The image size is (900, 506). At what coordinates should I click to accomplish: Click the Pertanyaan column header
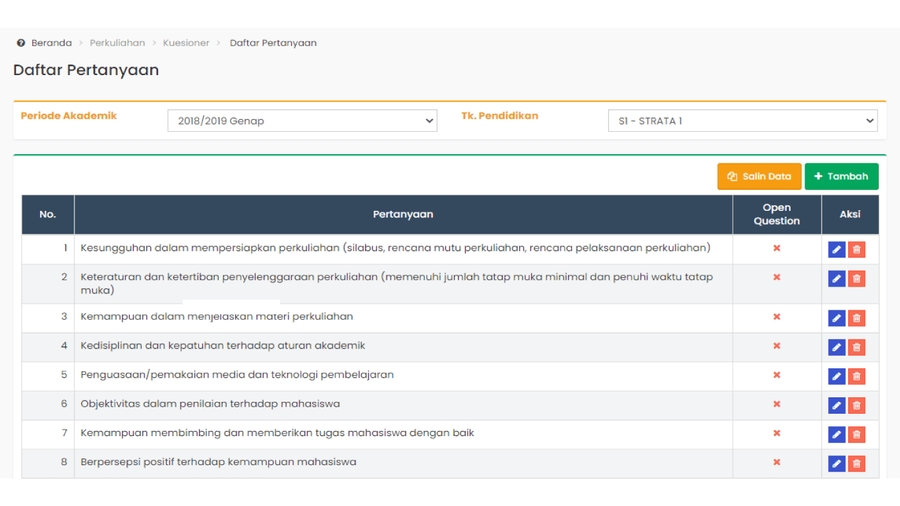click(403, 214)
